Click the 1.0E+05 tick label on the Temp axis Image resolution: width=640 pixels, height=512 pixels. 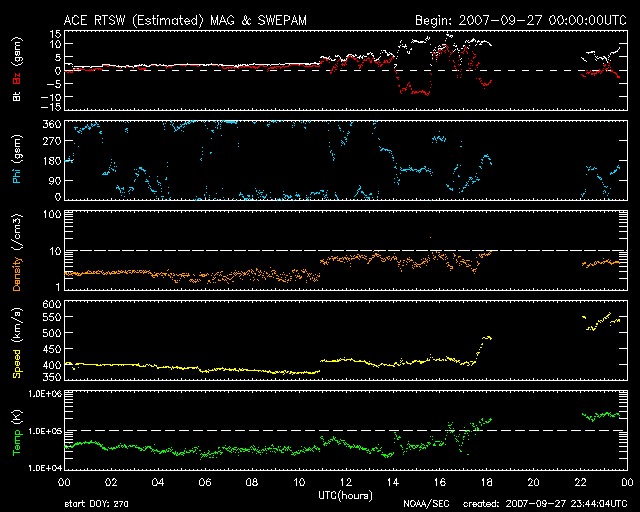(45, 432)
